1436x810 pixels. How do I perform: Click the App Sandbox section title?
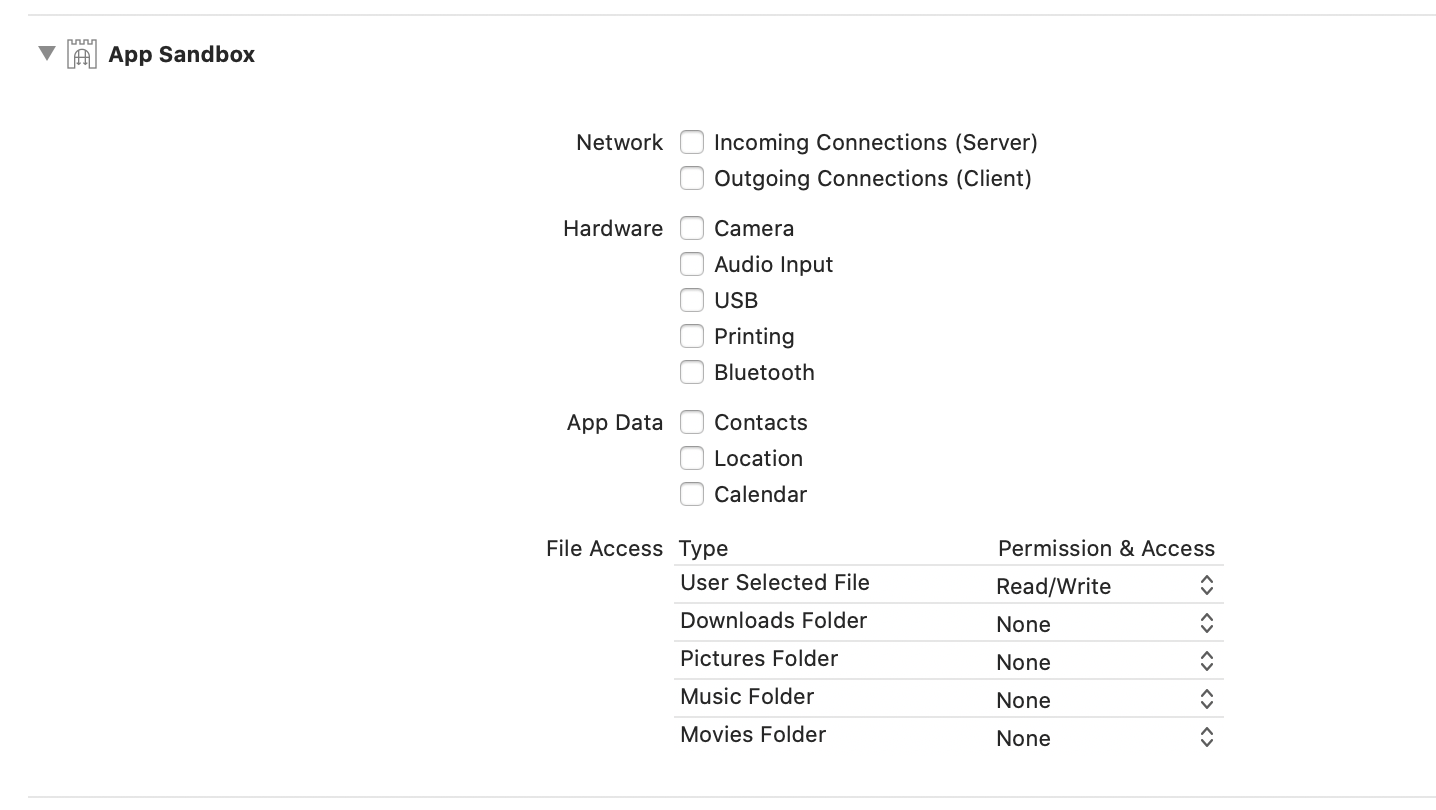tap(182, 54)
